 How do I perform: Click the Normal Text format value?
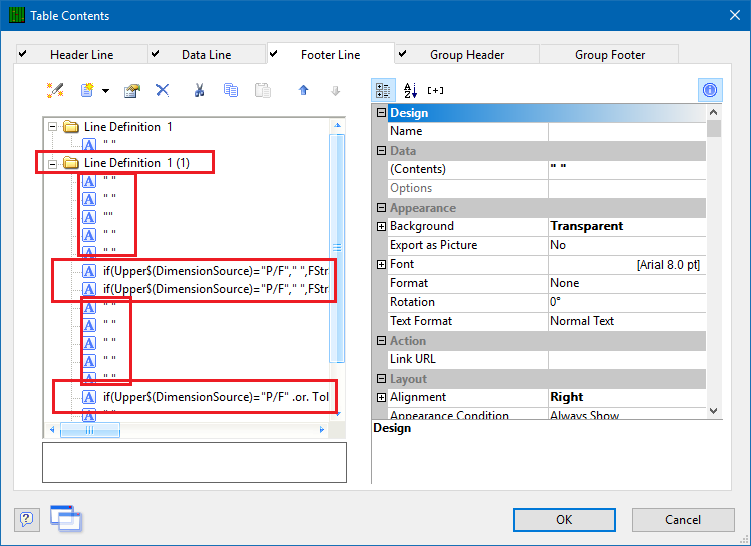pyautogui.click(x=627, y=321)
